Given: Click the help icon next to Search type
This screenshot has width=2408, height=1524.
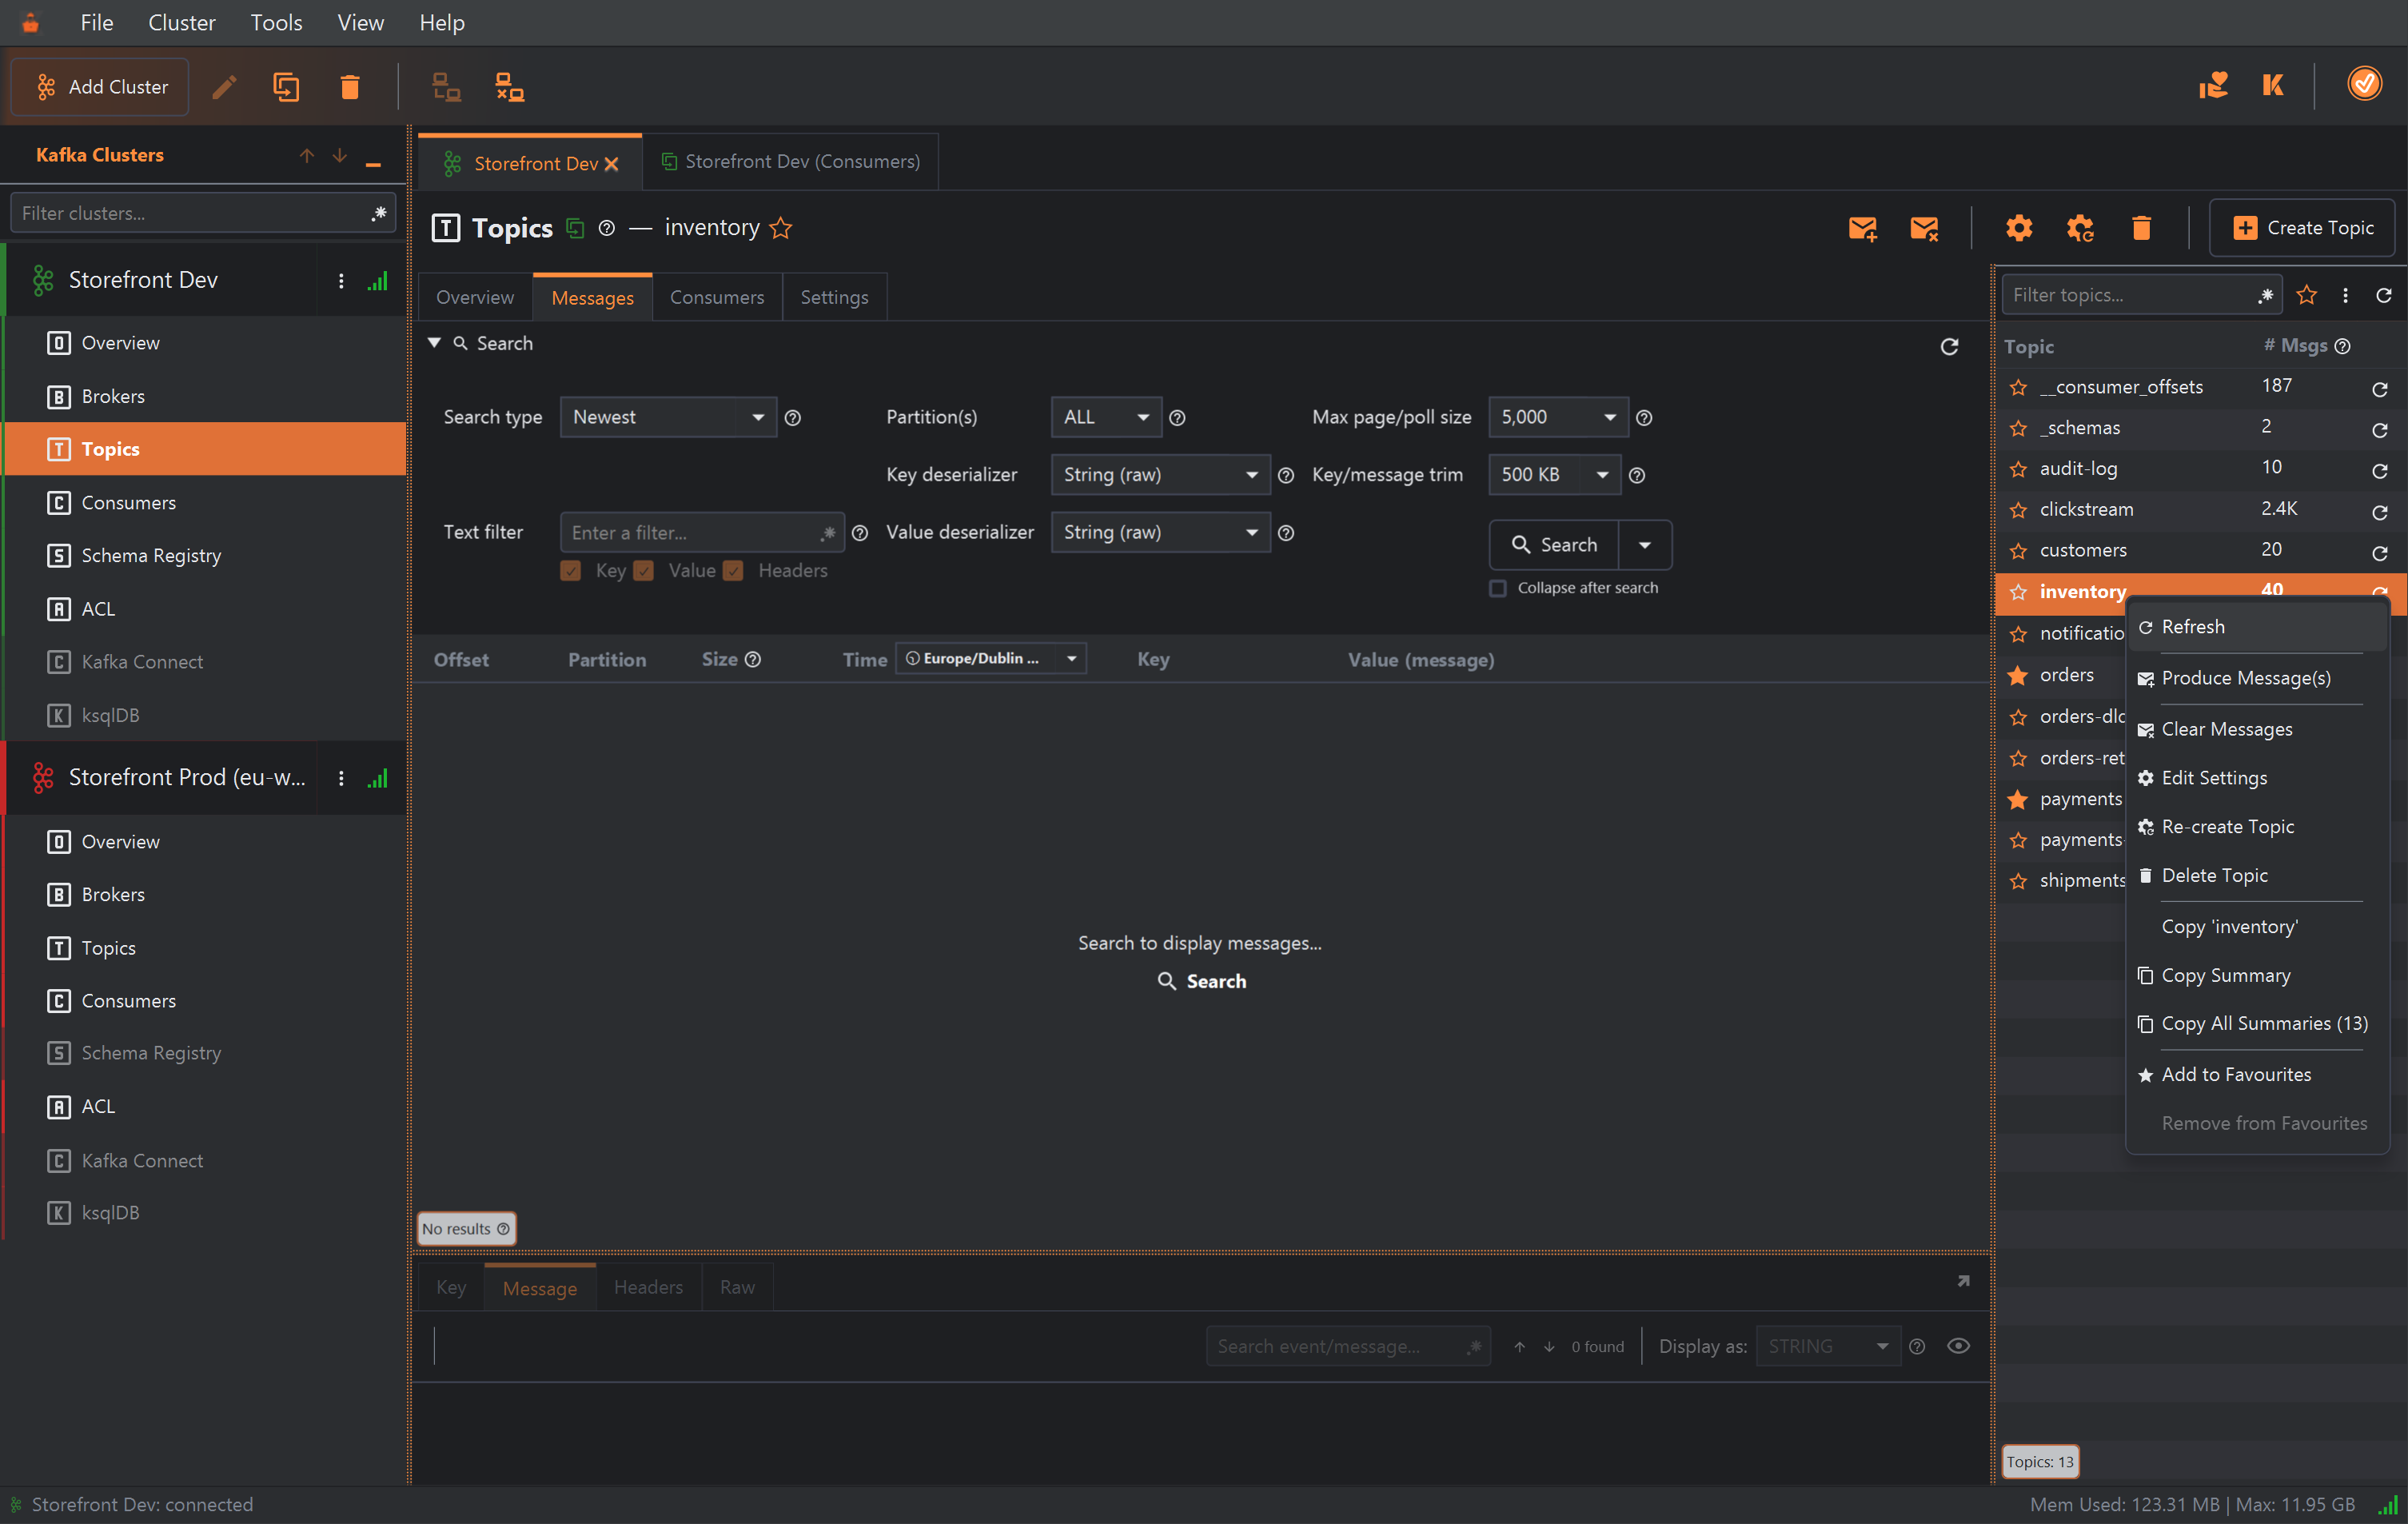Looking at the screenshot, I should coord(793,418).
